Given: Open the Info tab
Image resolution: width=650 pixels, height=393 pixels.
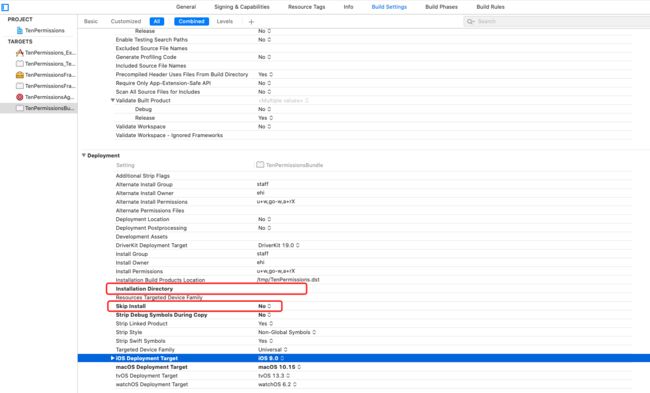Looking at the screenshot, I should coord(348,7).
